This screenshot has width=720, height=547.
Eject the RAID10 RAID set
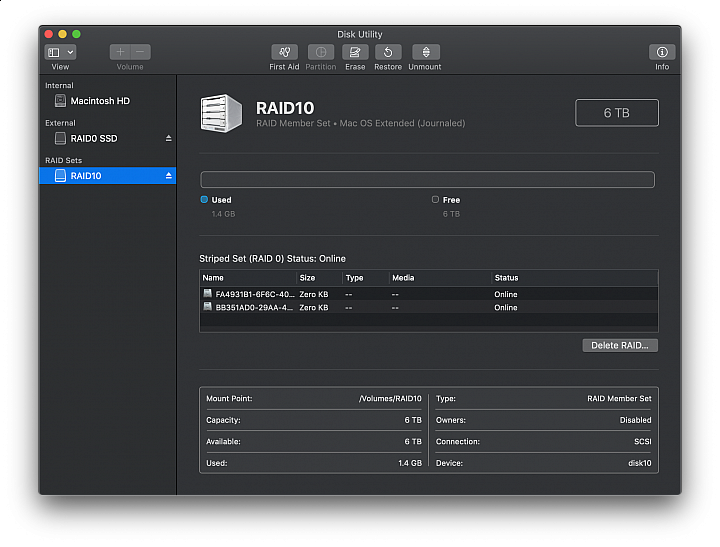(x=169, y=175)
